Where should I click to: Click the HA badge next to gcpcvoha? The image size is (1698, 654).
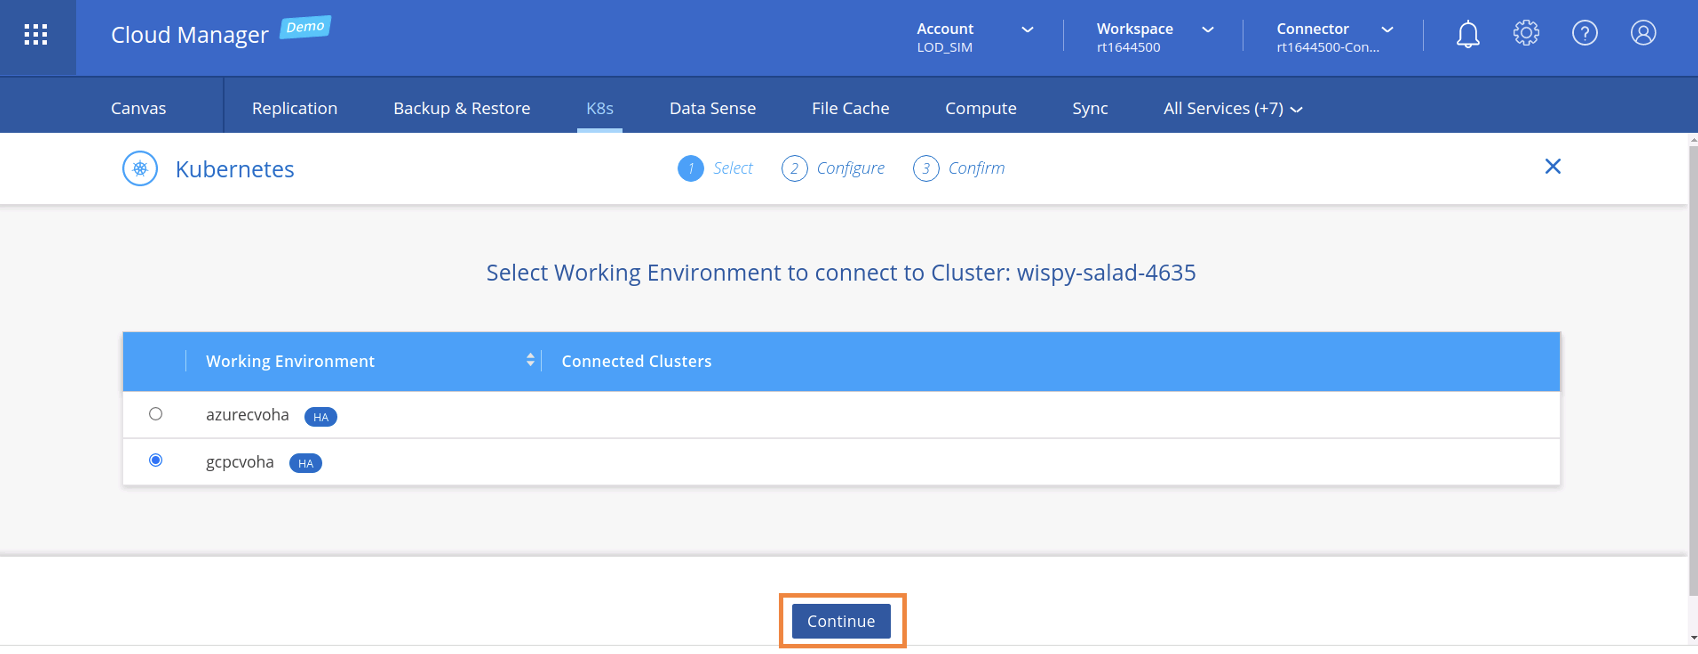(x=306, y=463)
